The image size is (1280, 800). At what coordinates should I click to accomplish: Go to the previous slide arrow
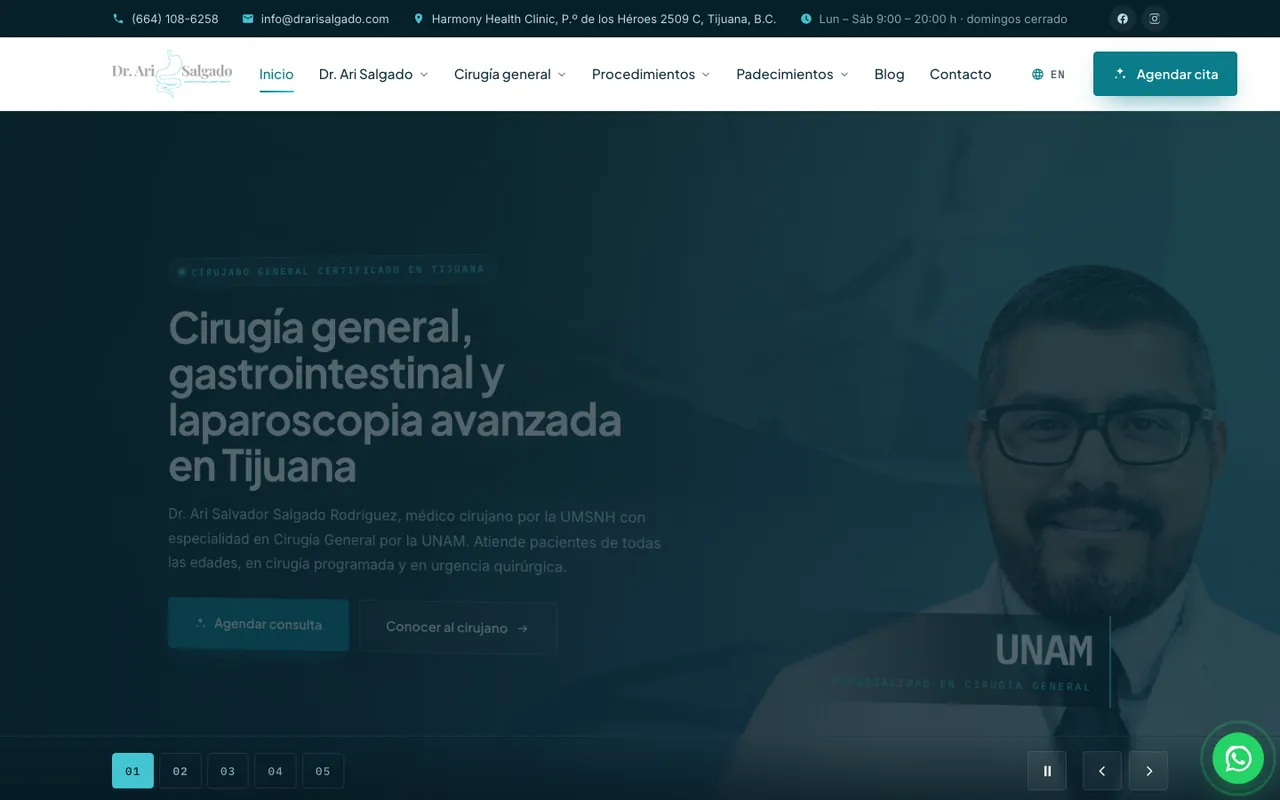click(1102, 771)
